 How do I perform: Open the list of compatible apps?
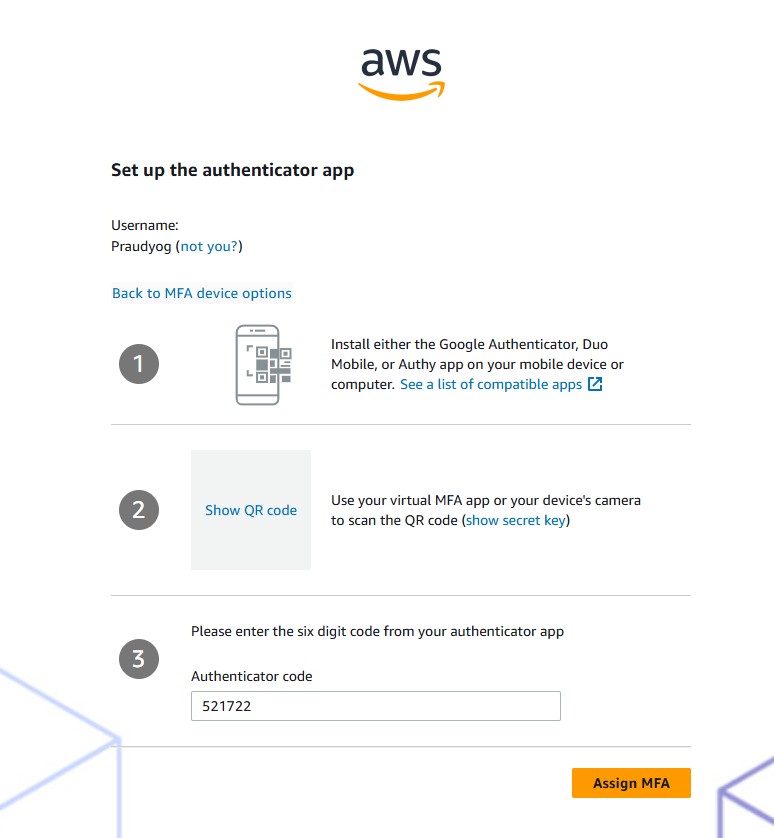(490, 384)
